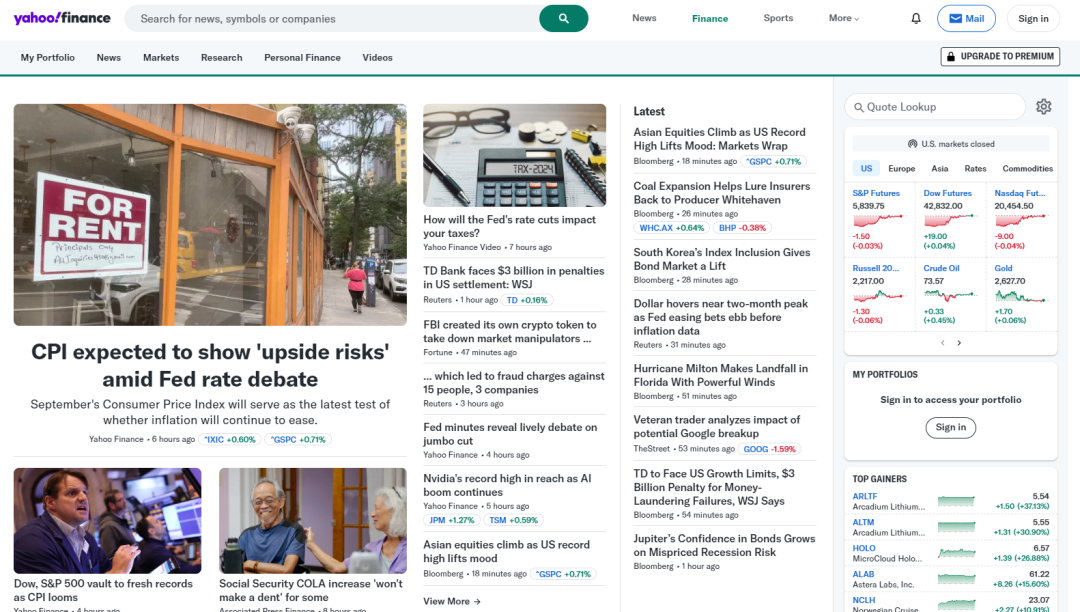Open the Mail button
Screen dimensions: 1080x612
point(966,19)
